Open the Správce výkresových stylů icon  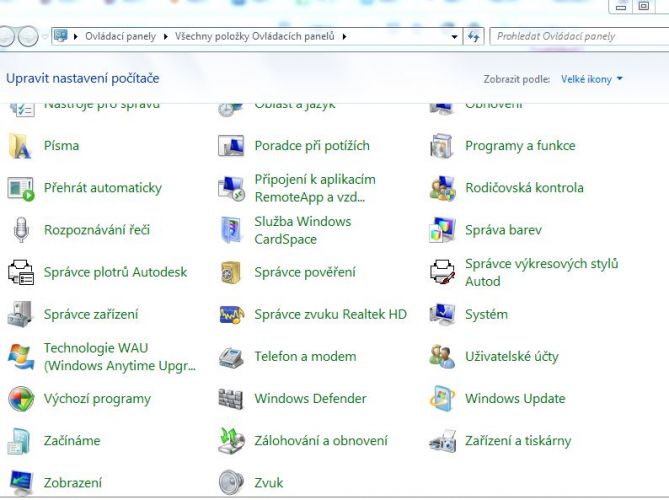[442, 272]
